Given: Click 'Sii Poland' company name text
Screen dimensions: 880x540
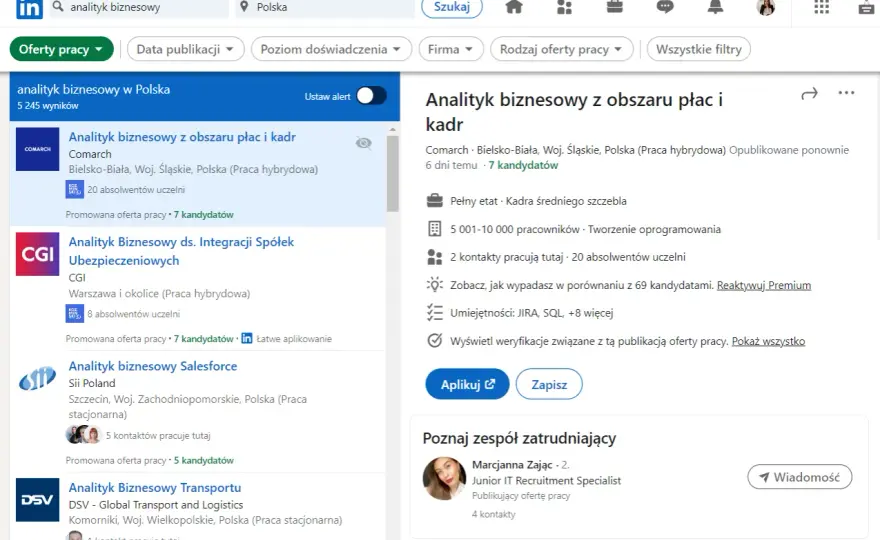Looking at the screenshot, I should 92,383.
